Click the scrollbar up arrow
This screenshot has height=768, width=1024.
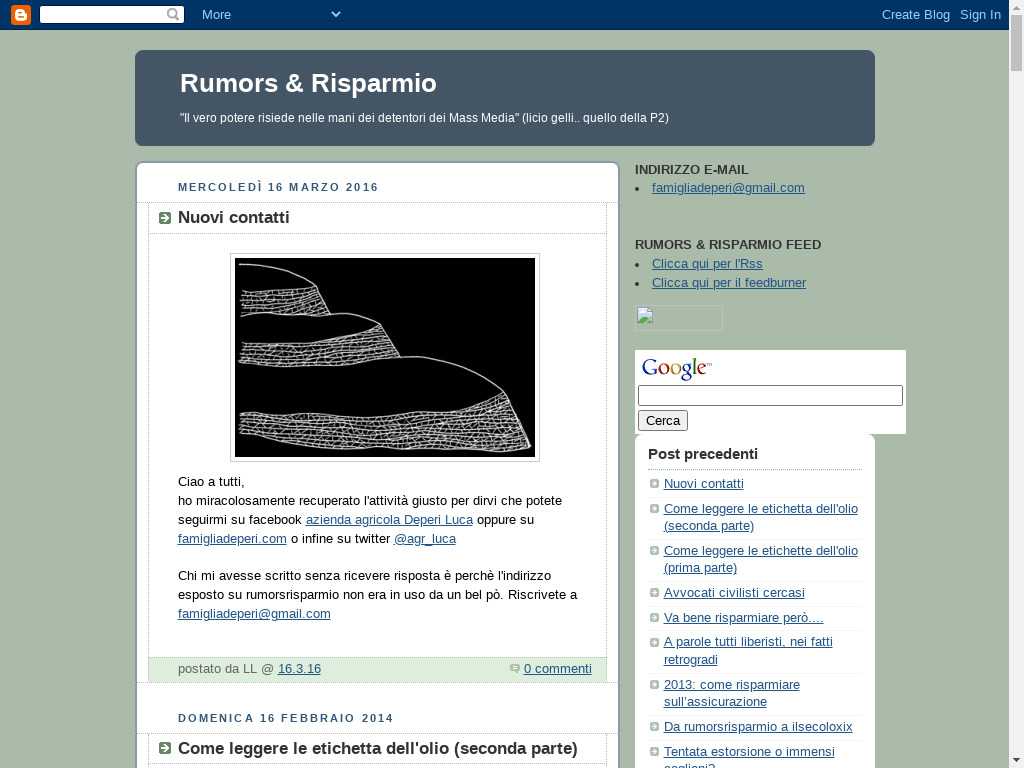[1016, 8]
